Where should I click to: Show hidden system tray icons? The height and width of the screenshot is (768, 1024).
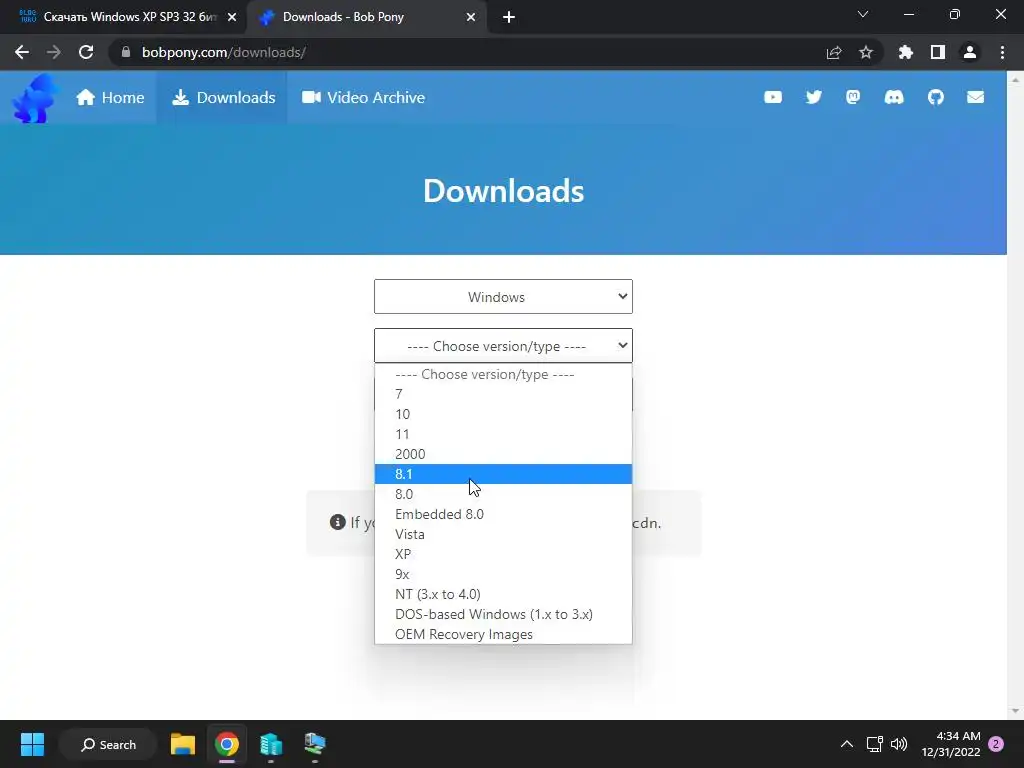(846, 744)
